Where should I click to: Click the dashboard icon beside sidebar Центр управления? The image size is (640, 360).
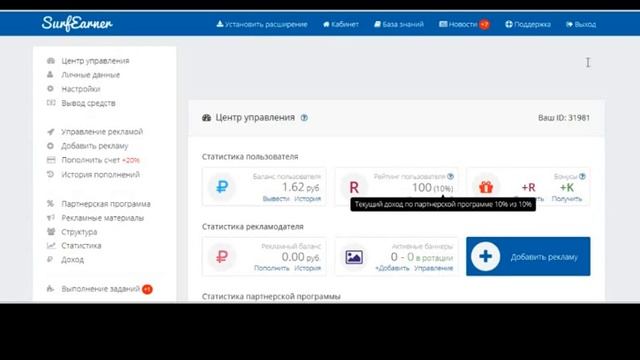point(51,61)
